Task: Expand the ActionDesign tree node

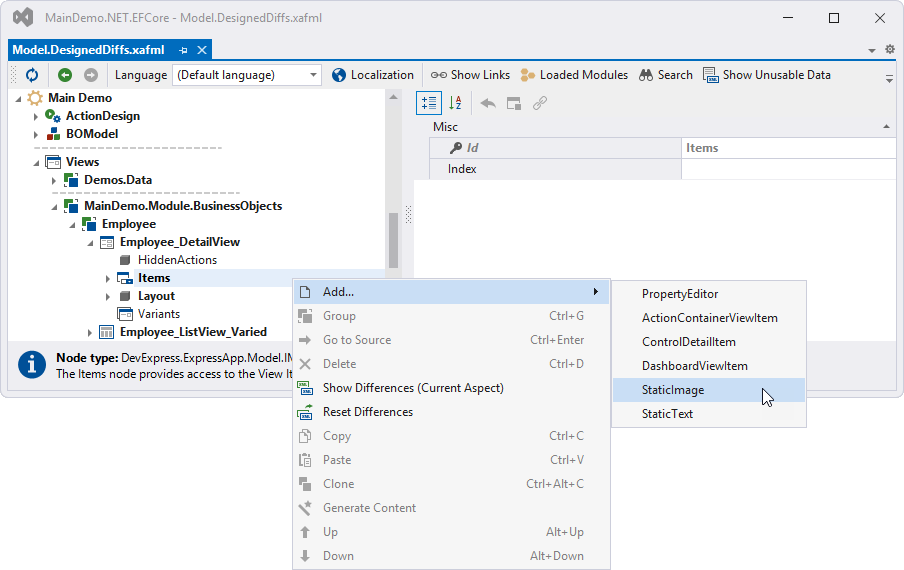Action: (36, 117)
